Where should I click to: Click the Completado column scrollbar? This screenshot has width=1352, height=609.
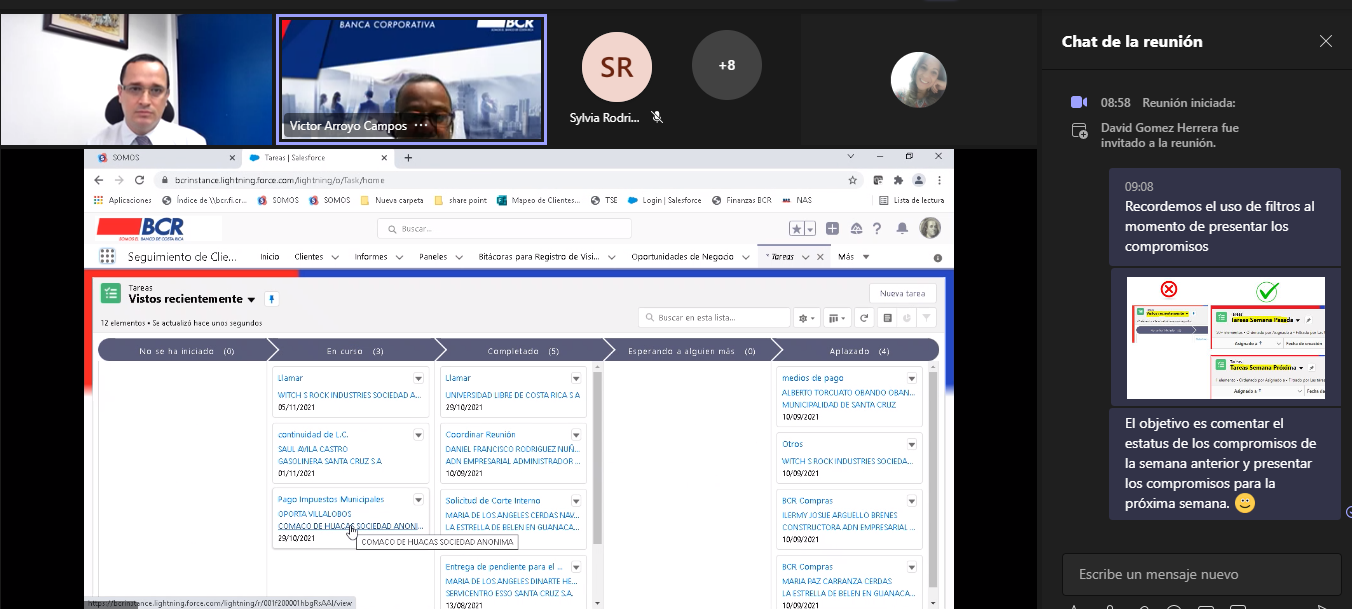(x=598, y=457)
